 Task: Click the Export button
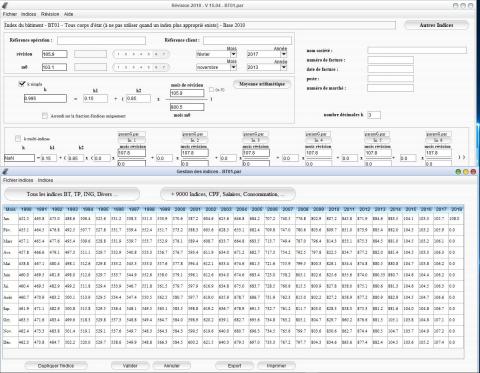234,366
